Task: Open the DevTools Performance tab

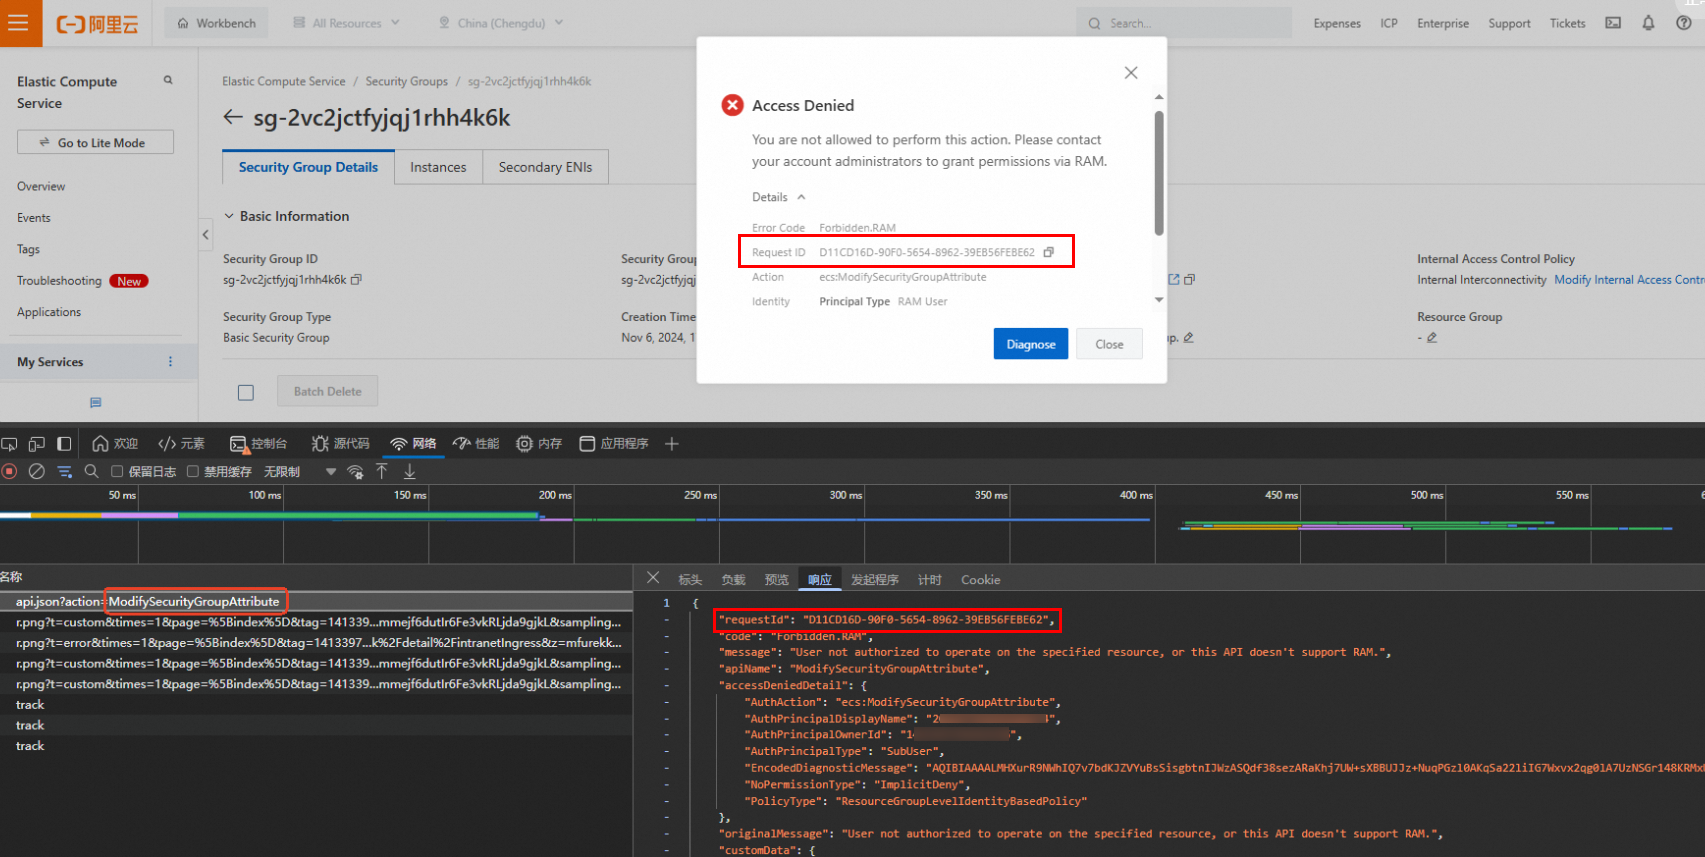Action: pyautogui.click(x=475, y=444)
